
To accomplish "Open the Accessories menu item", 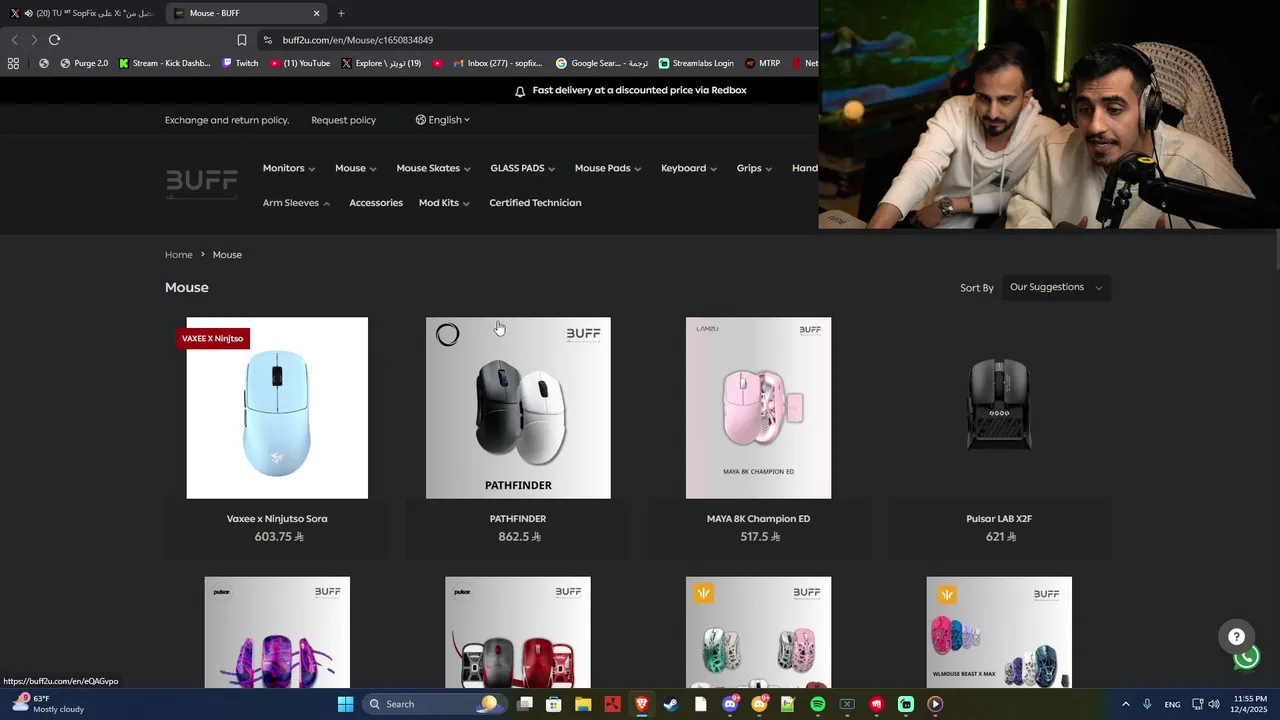I will [376, 203].
